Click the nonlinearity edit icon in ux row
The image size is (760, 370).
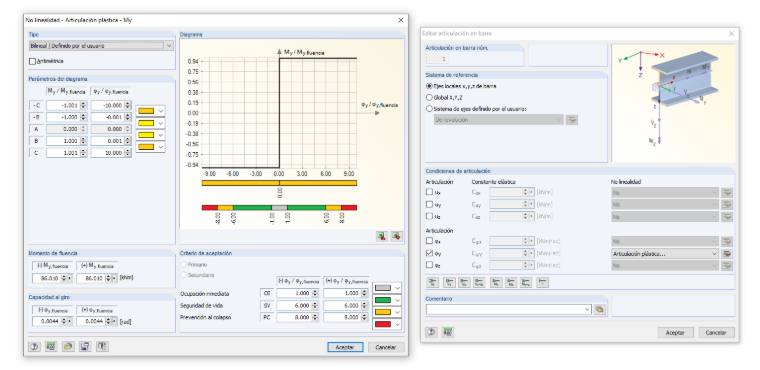point(727,192)
